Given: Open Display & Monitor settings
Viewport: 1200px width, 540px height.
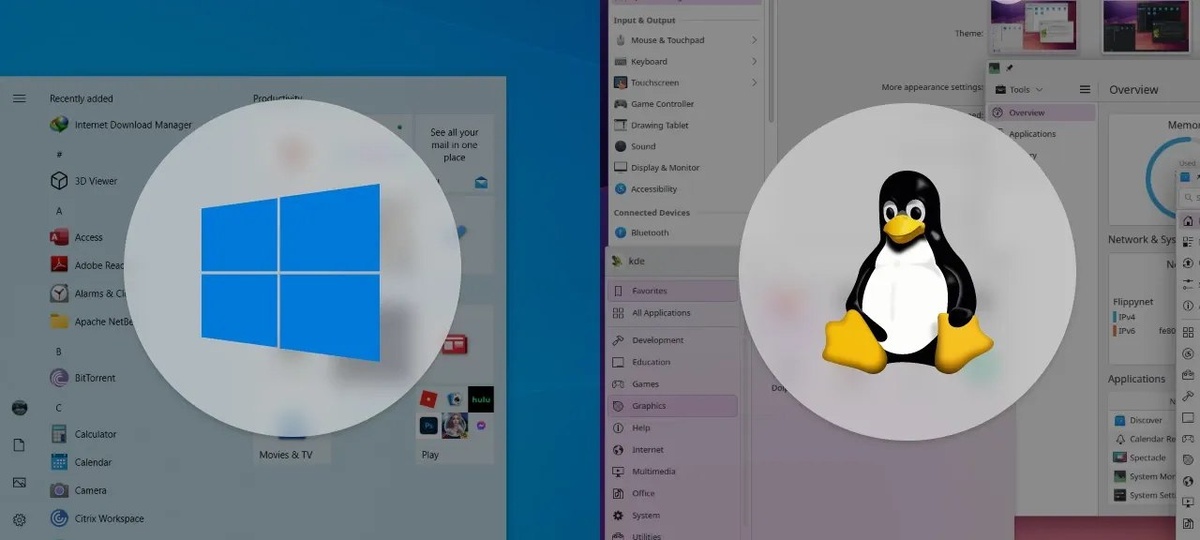Looking at the screenshot, I should coord(686,168).
